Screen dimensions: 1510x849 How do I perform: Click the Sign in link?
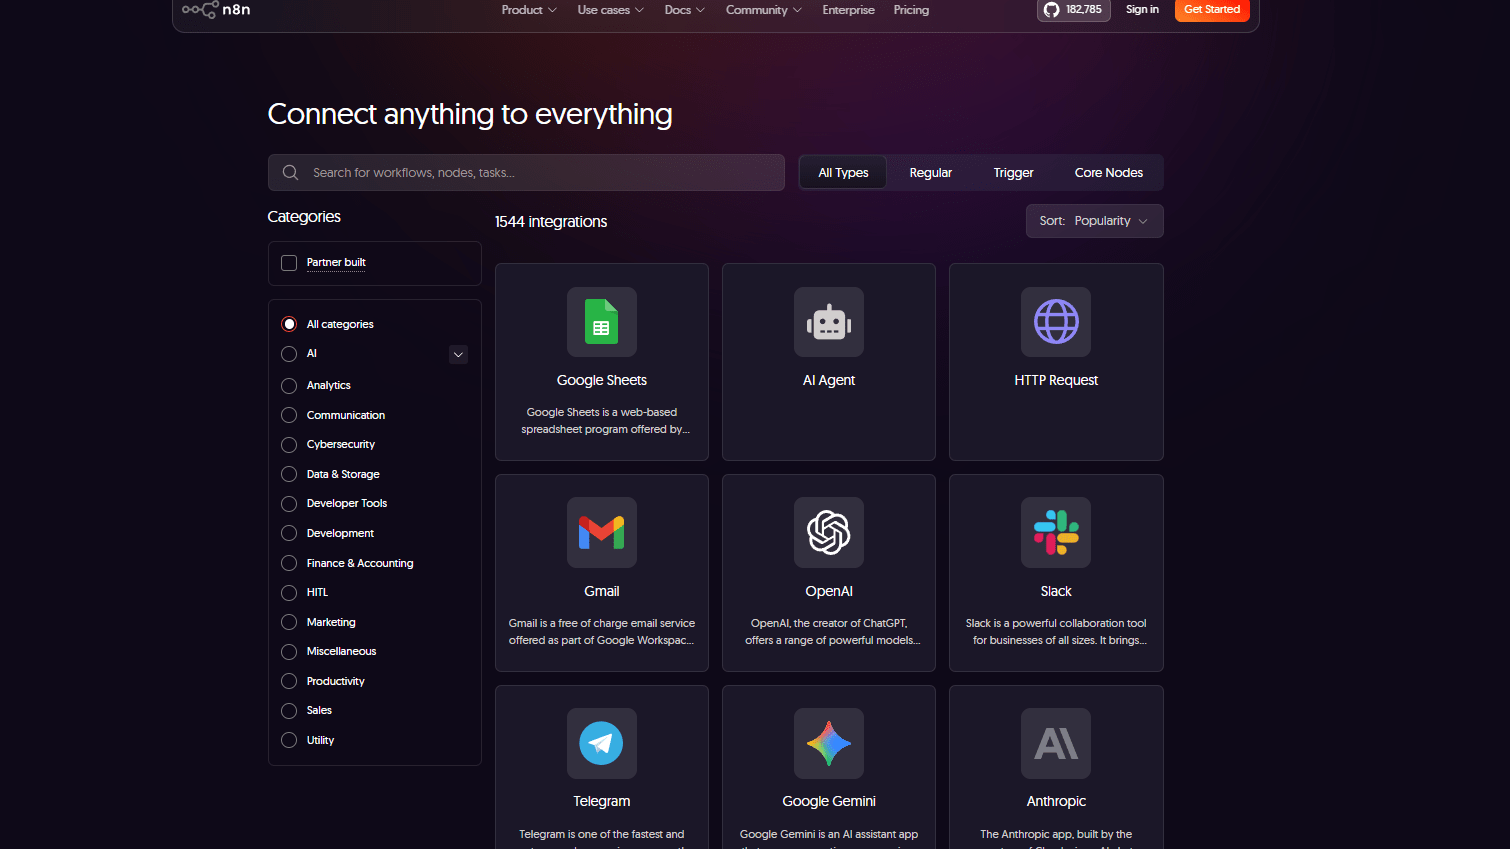coord(1142,10)
